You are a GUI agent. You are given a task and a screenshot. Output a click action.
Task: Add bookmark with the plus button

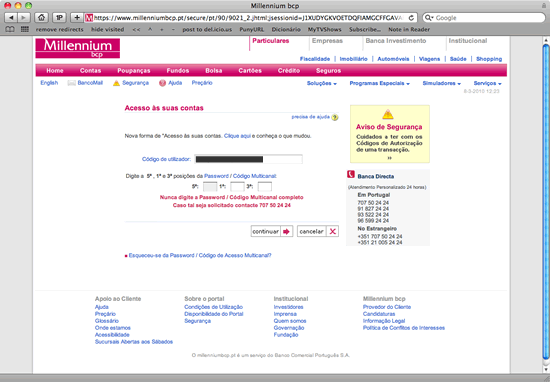[x=77, y=17]
